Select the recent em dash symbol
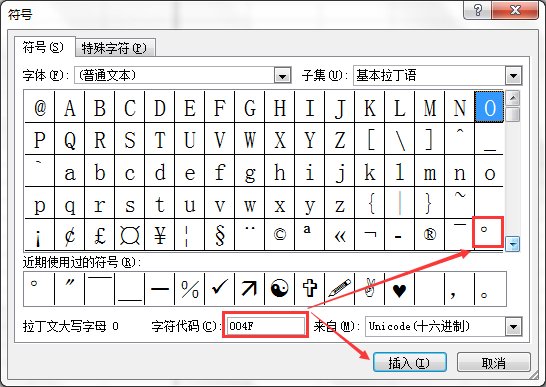 tap(159, 289)
